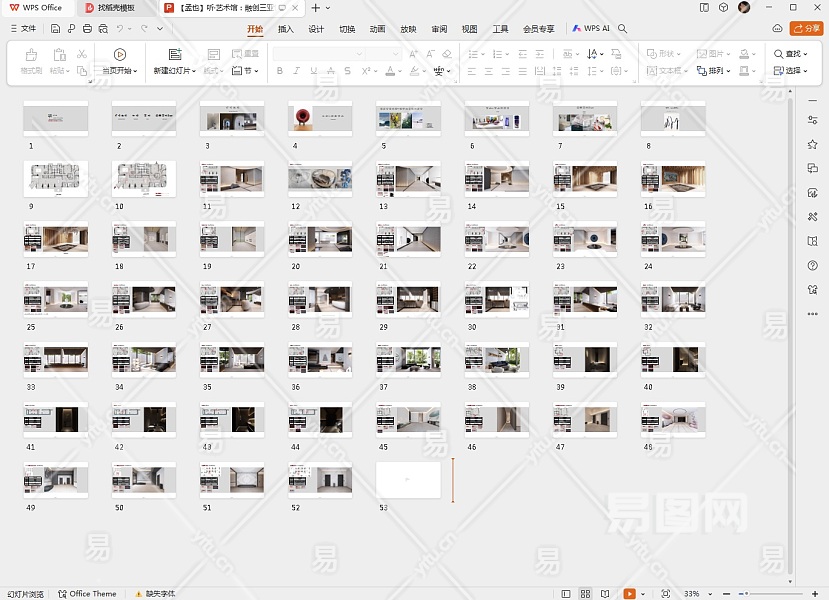The image size is (829, 600).
Task: Switch to the 动画 ribbon tab
Action: point(377,29)
